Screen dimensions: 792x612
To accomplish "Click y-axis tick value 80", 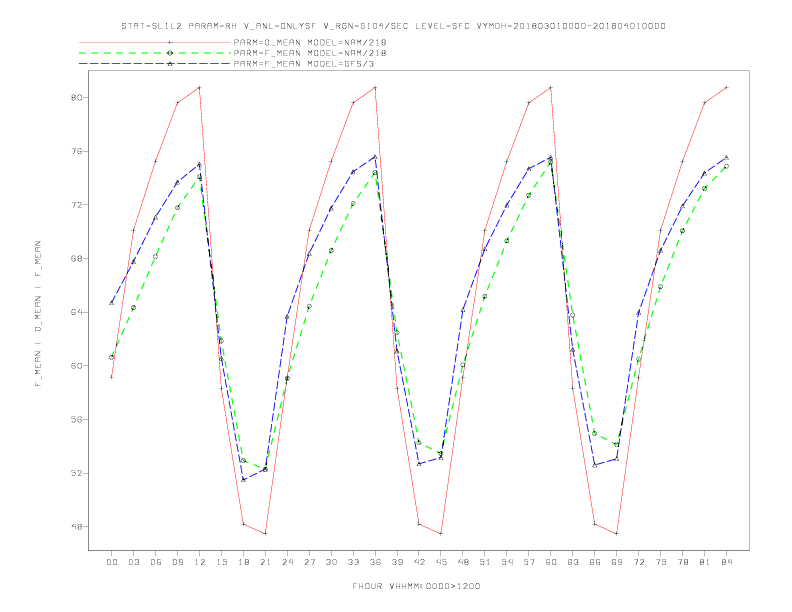I will pyautogui.click(x=76, y=97).
